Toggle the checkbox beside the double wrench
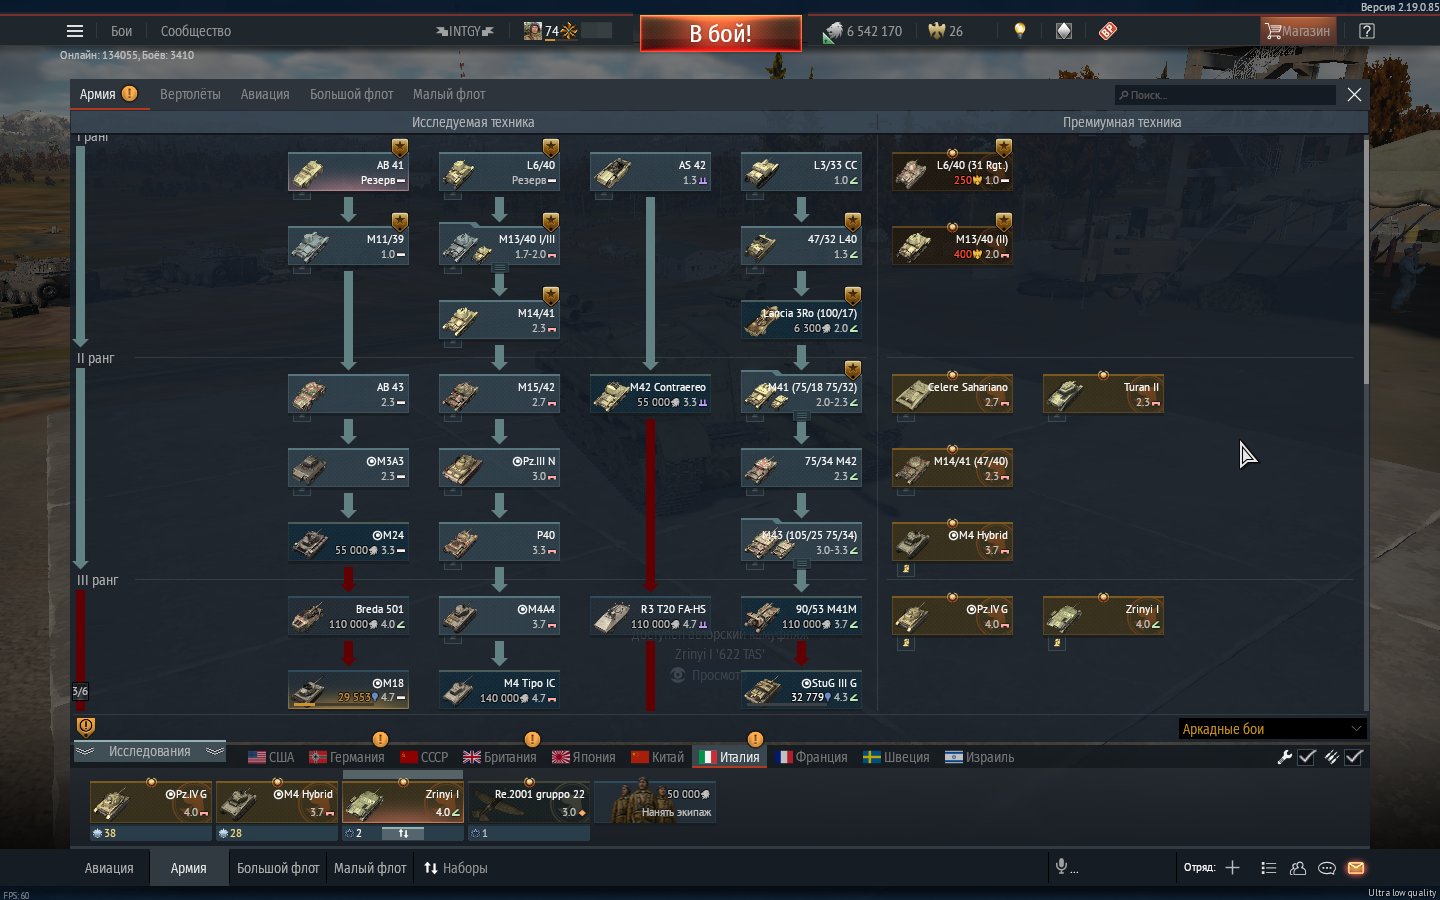Image resolution: width=1440 pixels, height=900 pixels. pyautogui.click(x=1354, y=757)
